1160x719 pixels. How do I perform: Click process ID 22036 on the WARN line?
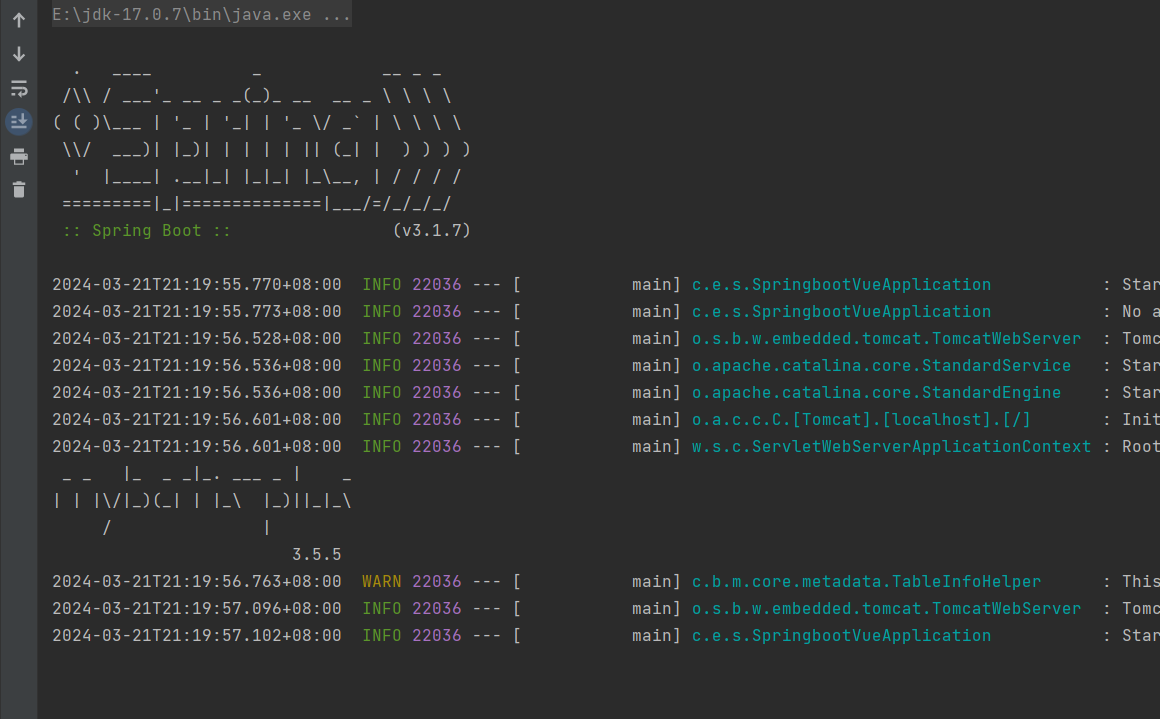point(436,581)
